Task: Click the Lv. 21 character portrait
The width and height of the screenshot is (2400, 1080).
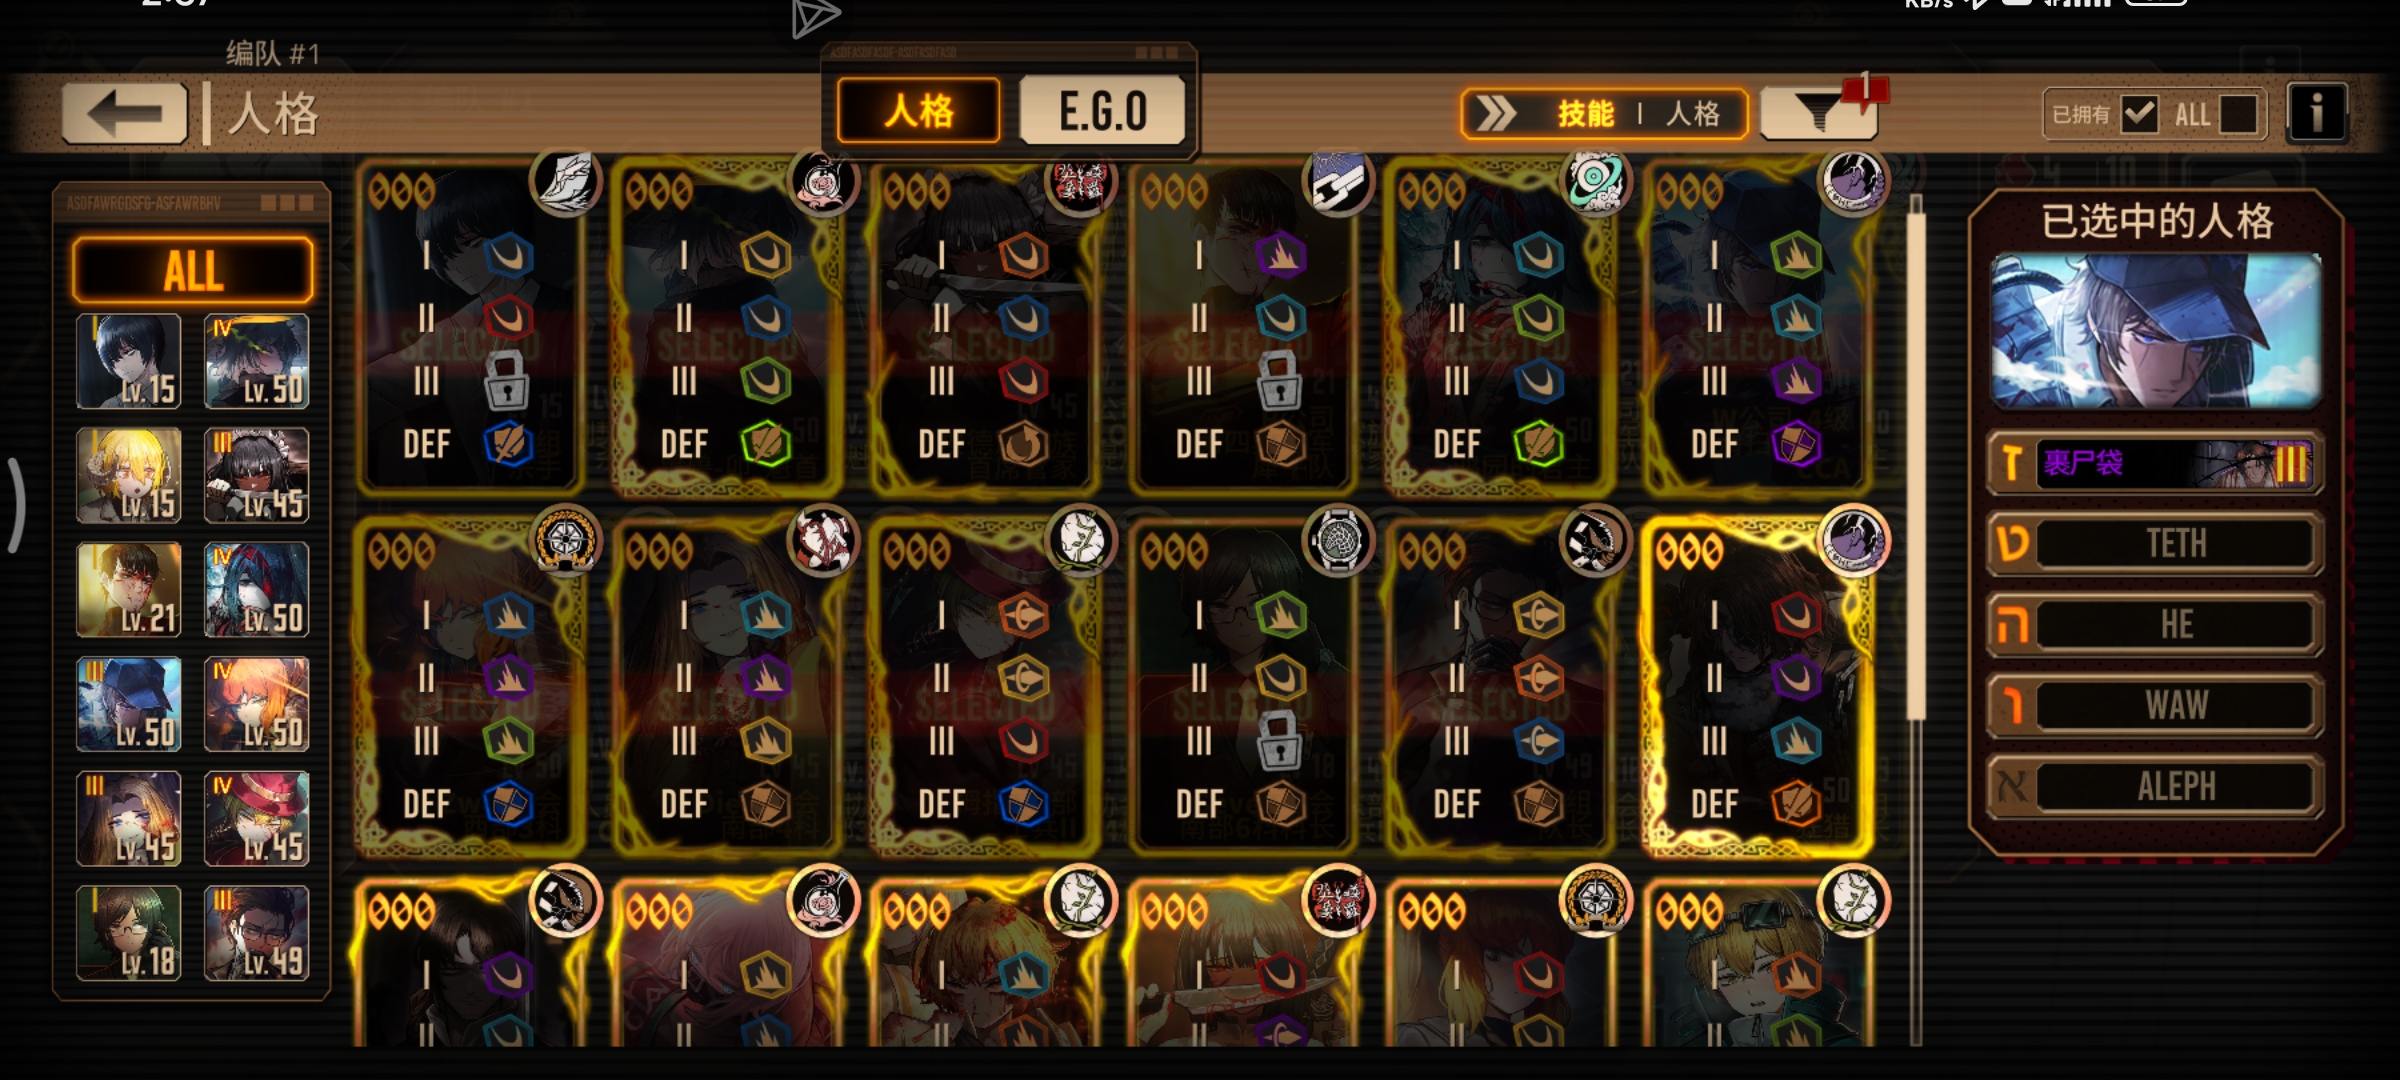Action: [129, 589]
